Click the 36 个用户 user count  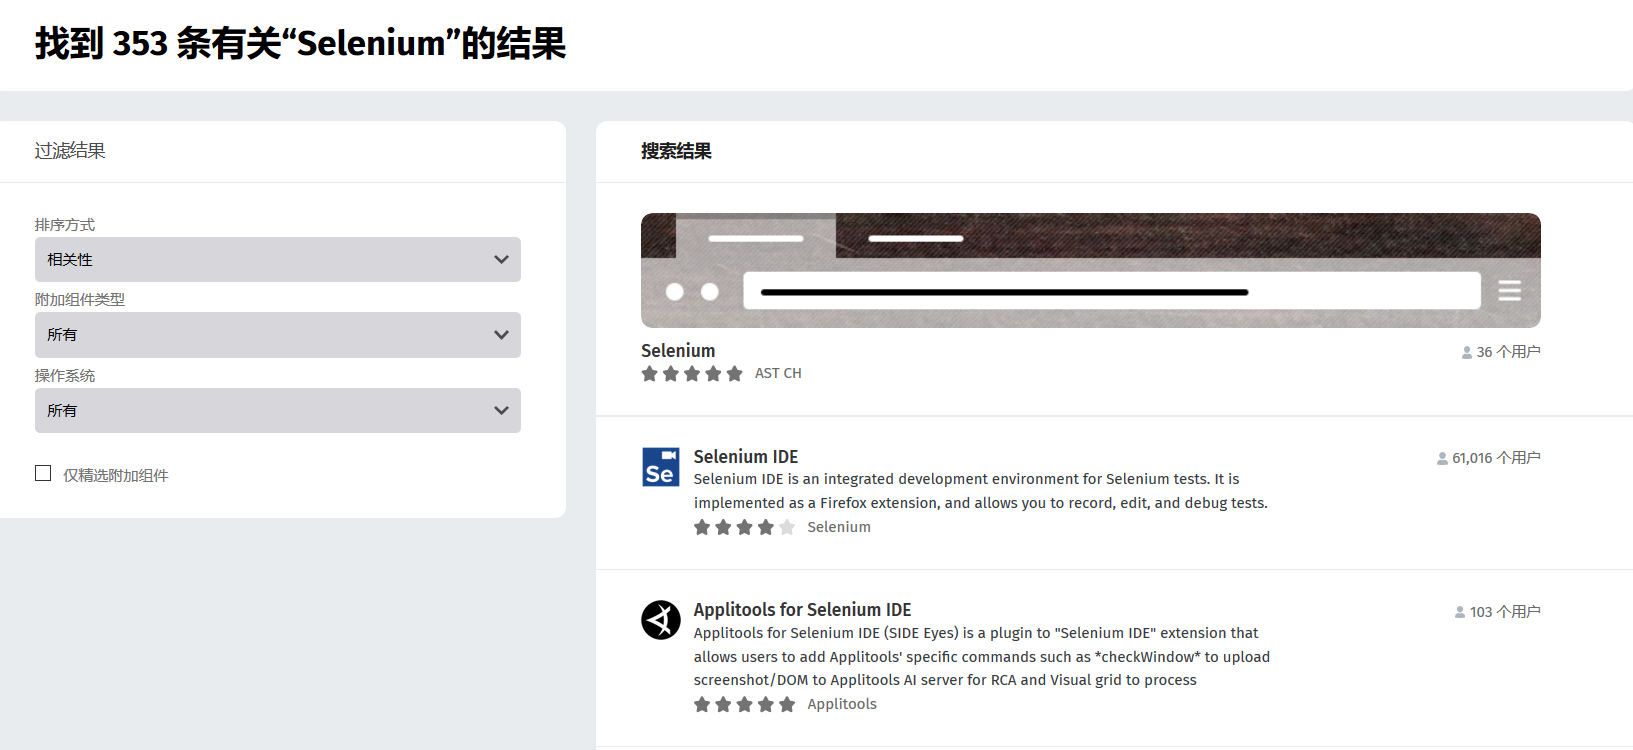(x=1509, y=352)
